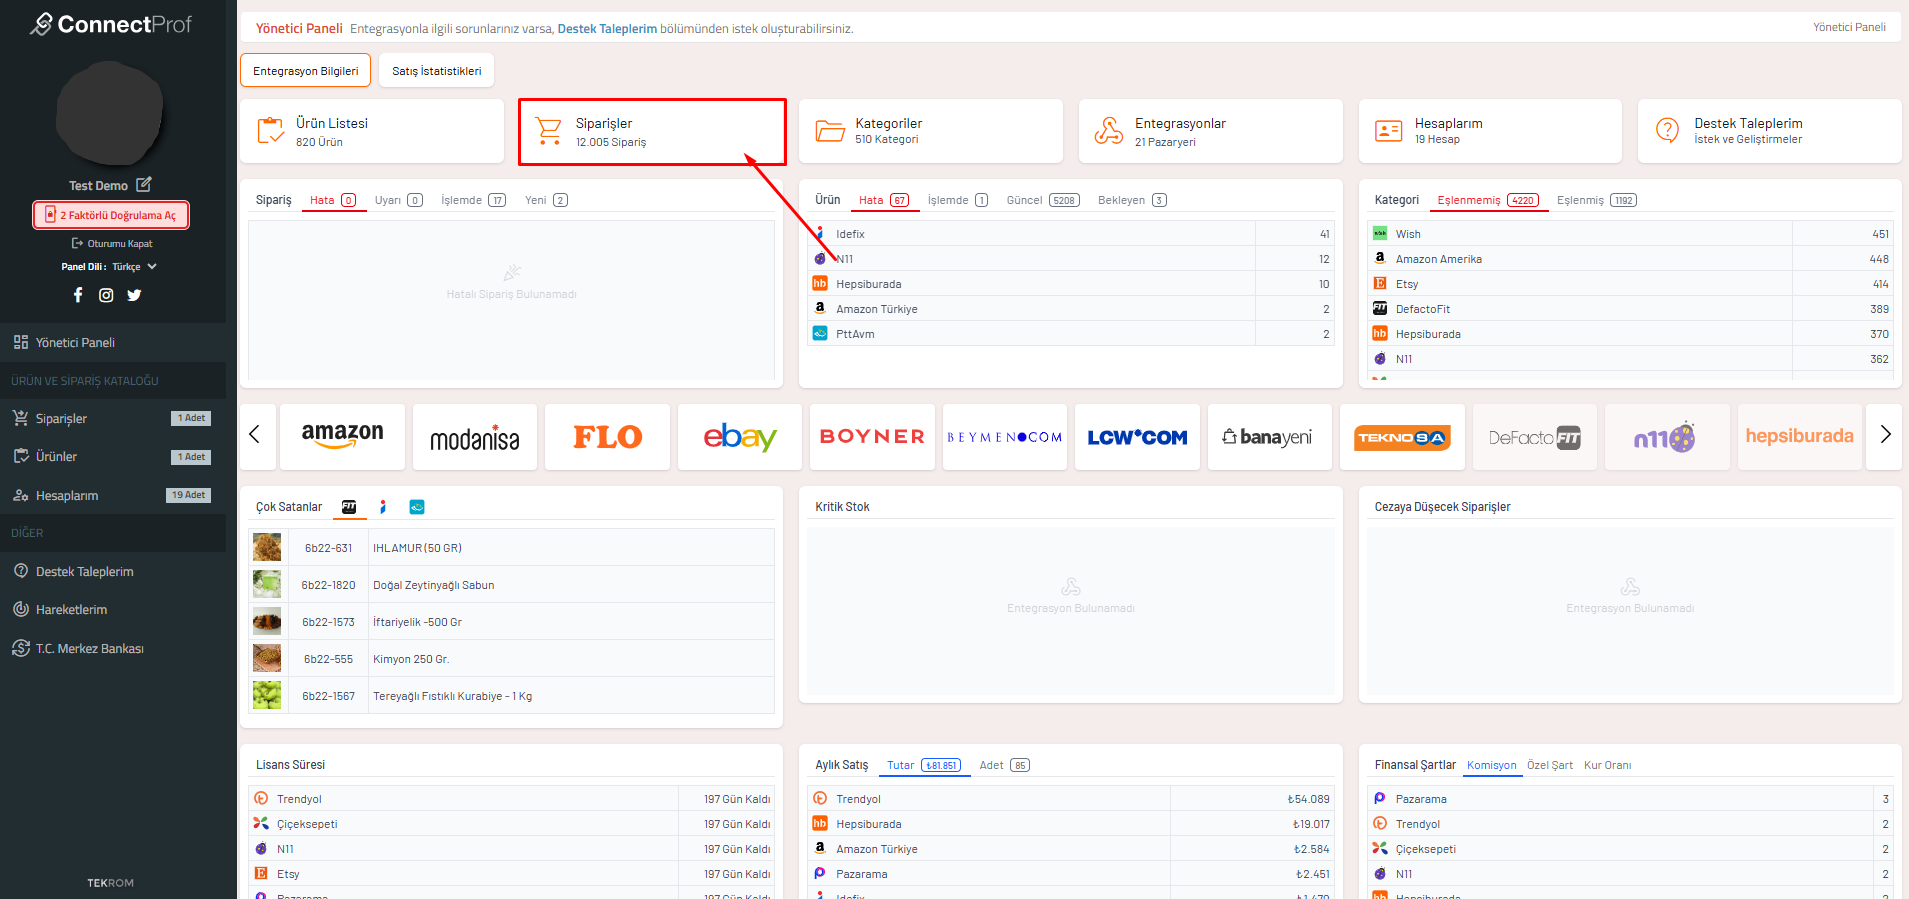Select the Ürün Bekleyen tab
The image size is (1909, 899).
1132,200
